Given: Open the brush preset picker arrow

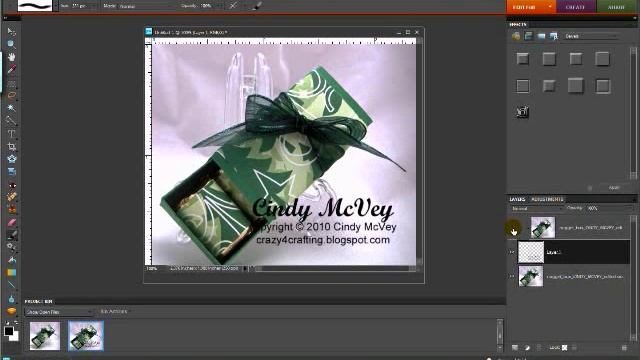Looking at the screenshot, I should pyautogui.click(x=56, y=6).
